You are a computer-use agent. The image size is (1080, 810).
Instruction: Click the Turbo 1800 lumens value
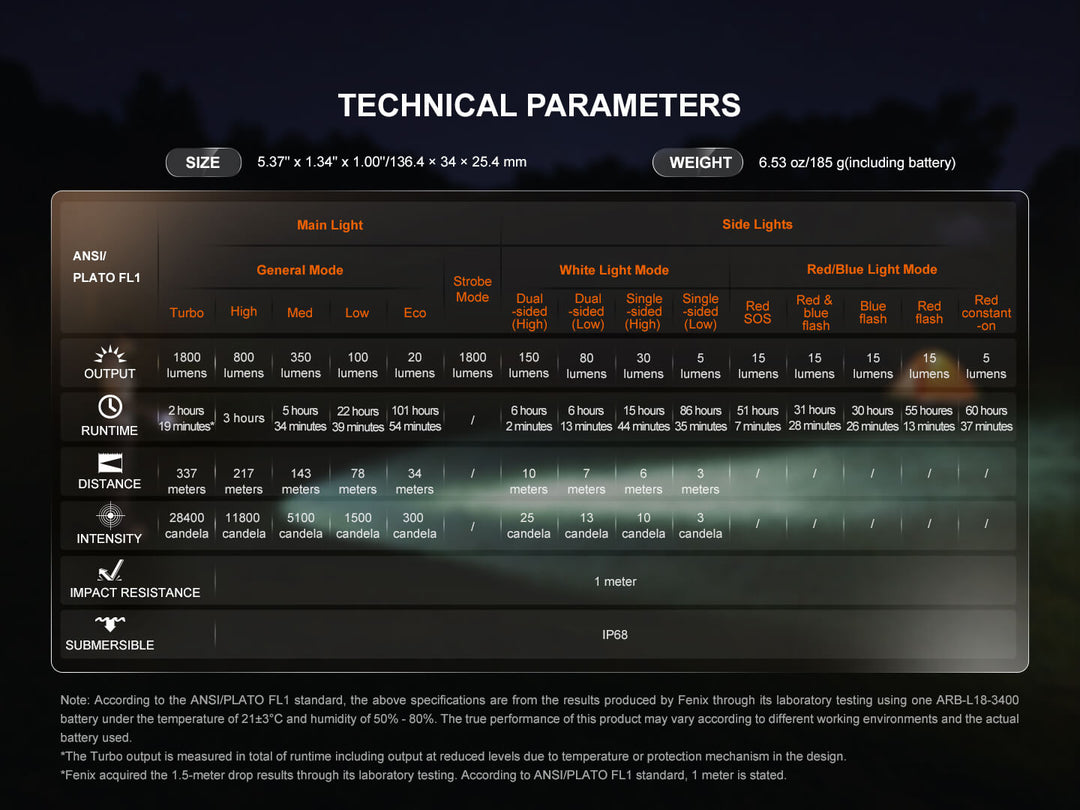pyautogui.click(x=185, y=365)
